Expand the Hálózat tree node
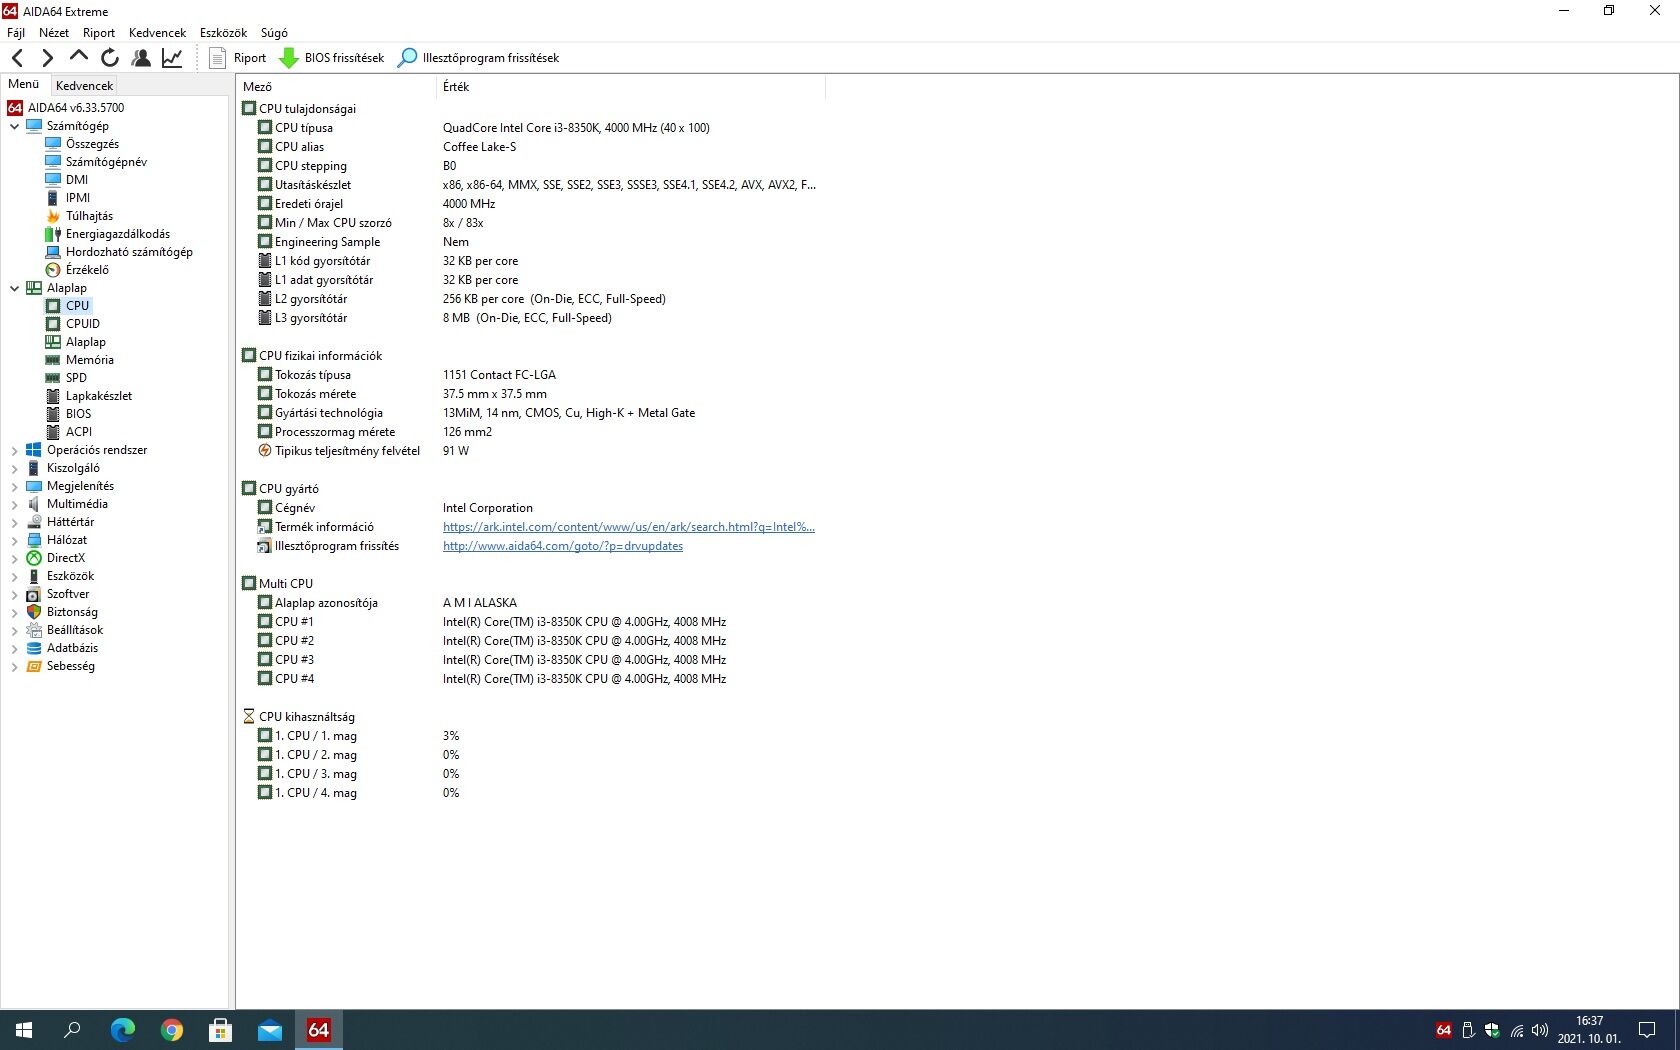Viewport: 1680px width, 1050px height. coord(14,540)
